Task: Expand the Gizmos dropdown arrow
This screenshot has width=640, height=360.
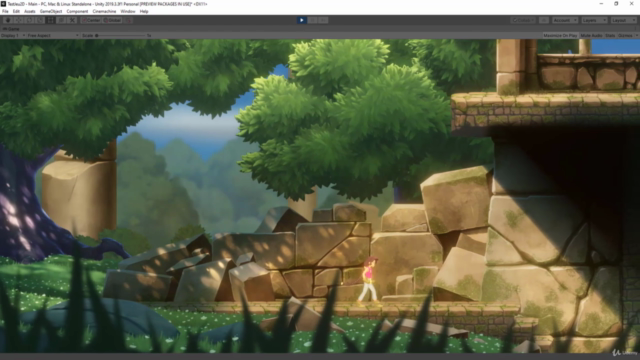Action: 636,36
